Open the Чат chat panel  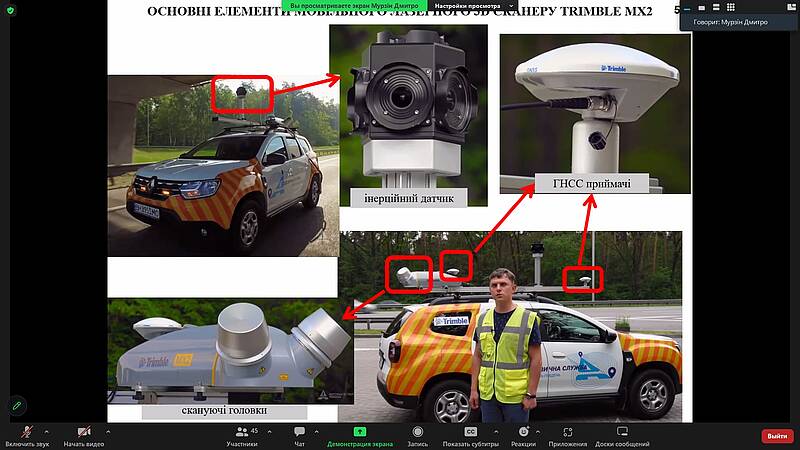[x=299, y=436]
